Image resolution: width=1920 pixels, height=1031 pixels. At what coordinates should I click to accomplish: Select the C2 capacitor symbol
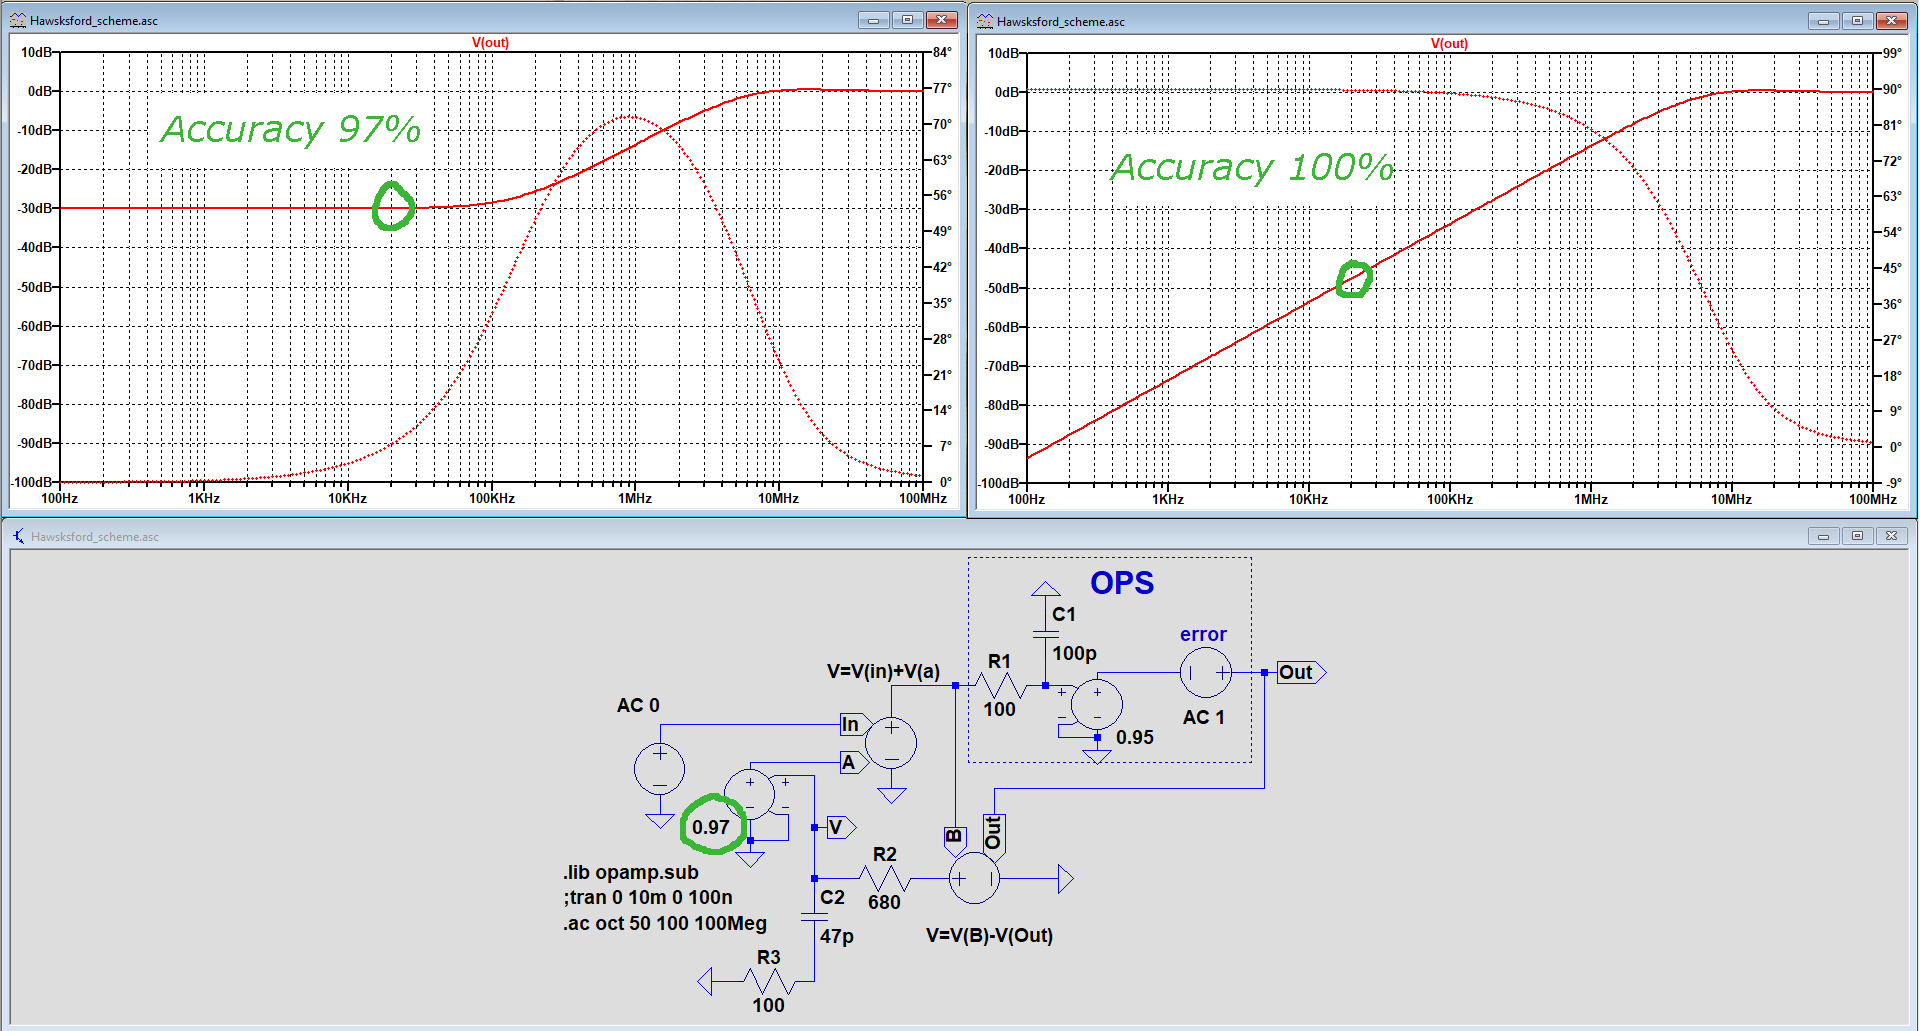(814, 917)
